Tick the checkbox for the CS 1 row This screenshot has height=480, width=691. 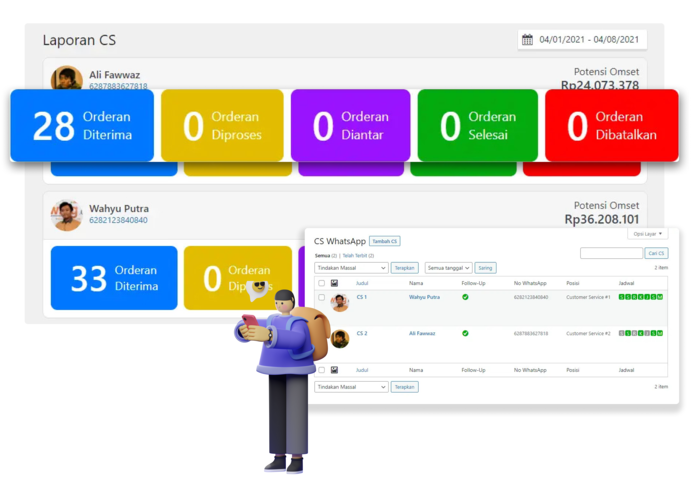tap(322, 298)
